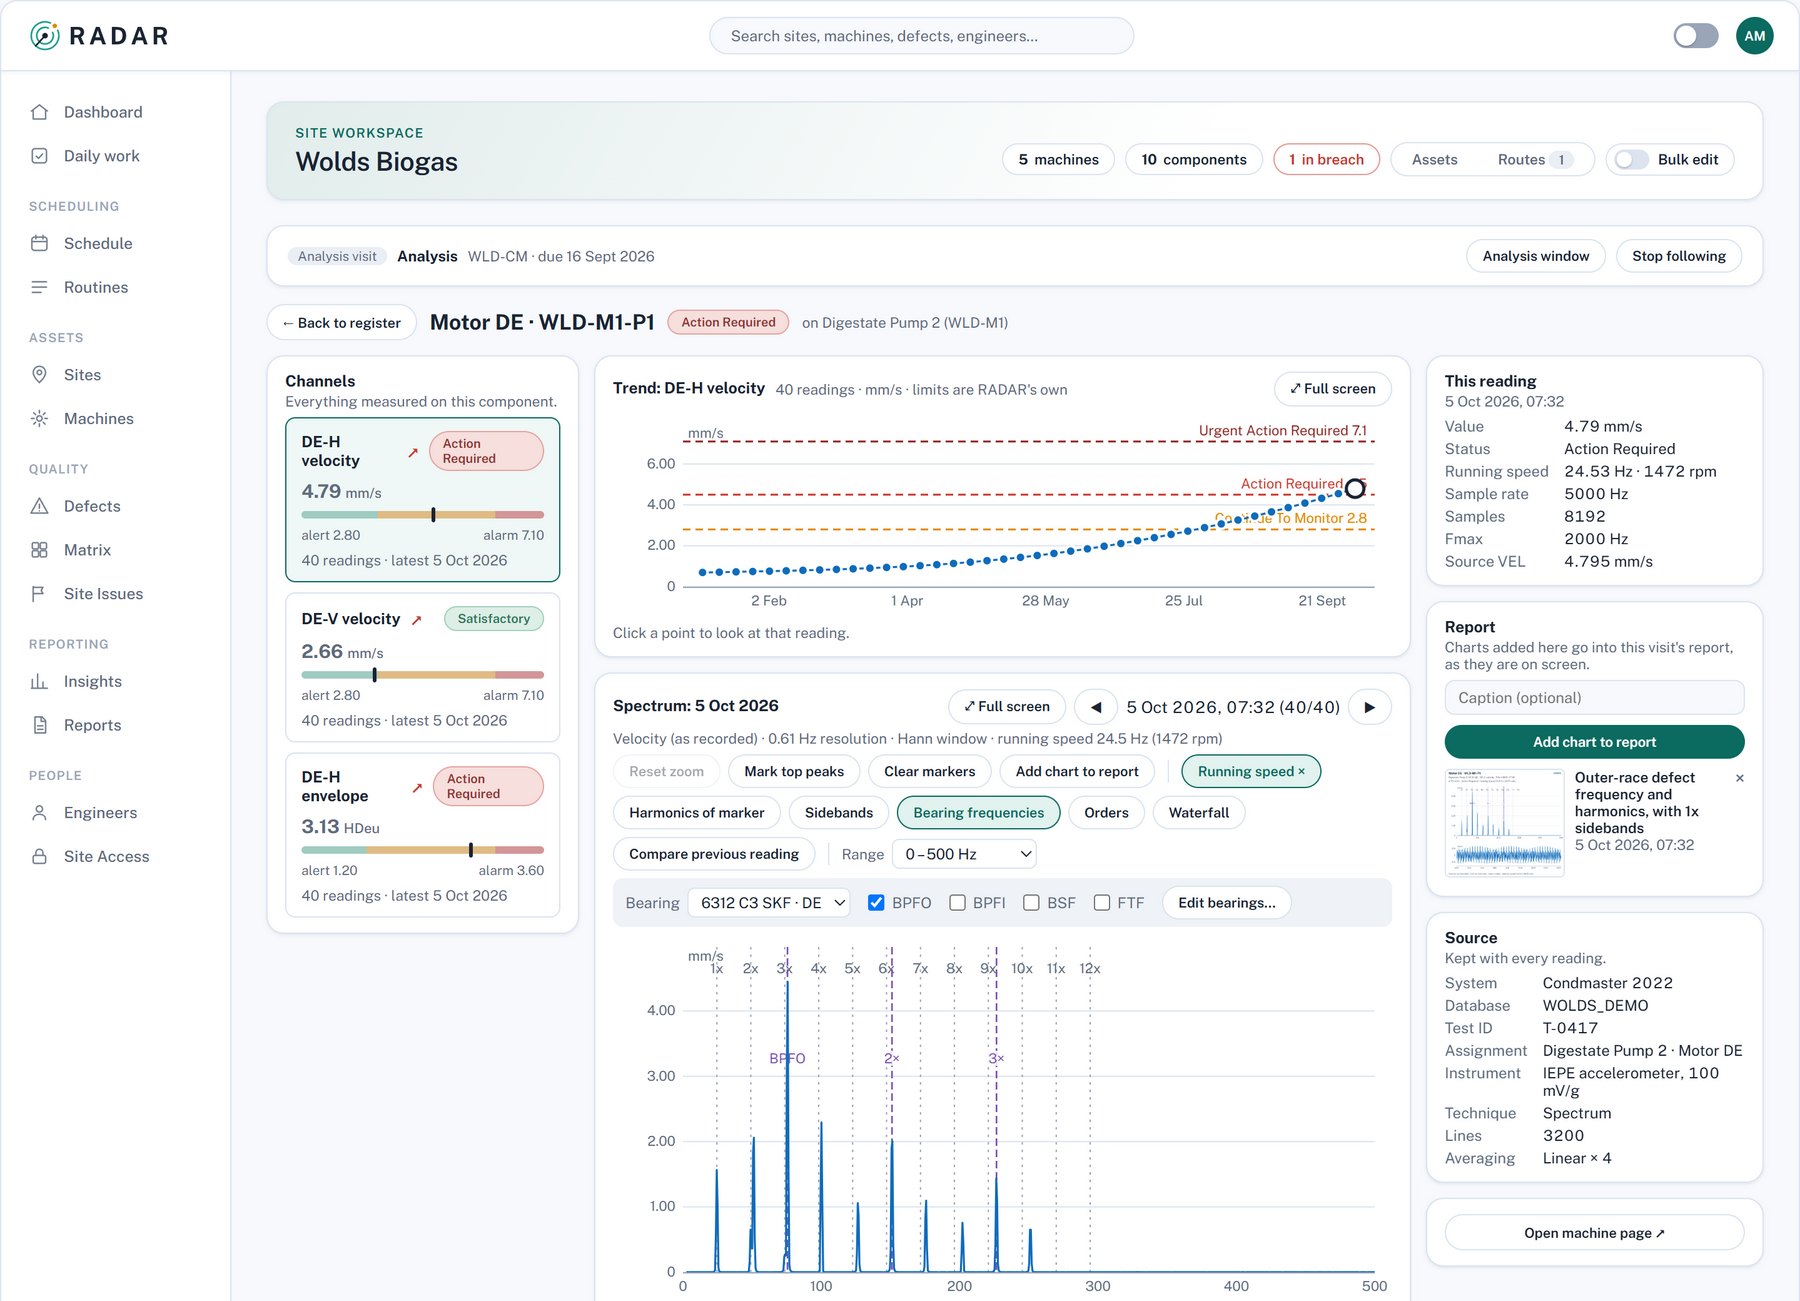Uncheck the BPFO checkbox
The image size is (1800, 1301).
(876, 903)
